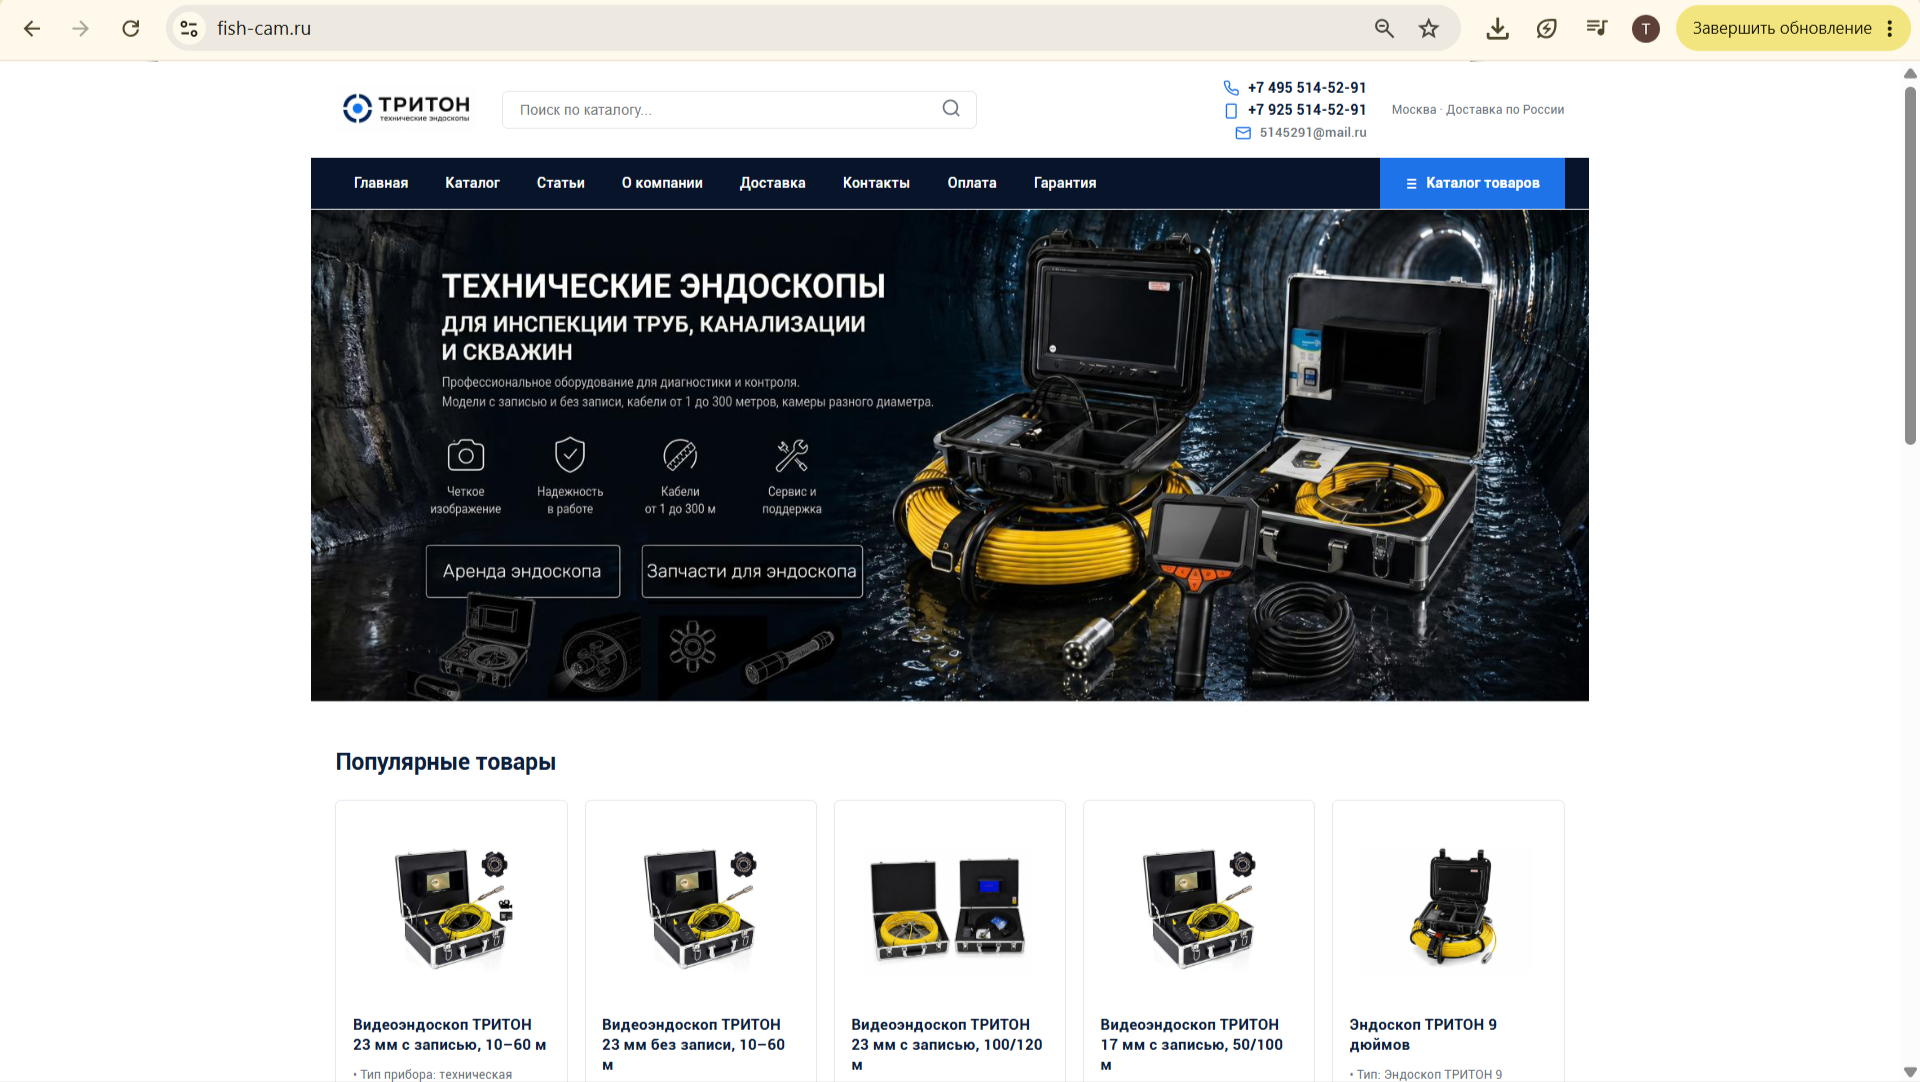Open product image of Эндоскоп ТРИТОН 9 дюймов
Image resolution: width=1920 pixels, height=1082 pixels.
[1451, 906]
